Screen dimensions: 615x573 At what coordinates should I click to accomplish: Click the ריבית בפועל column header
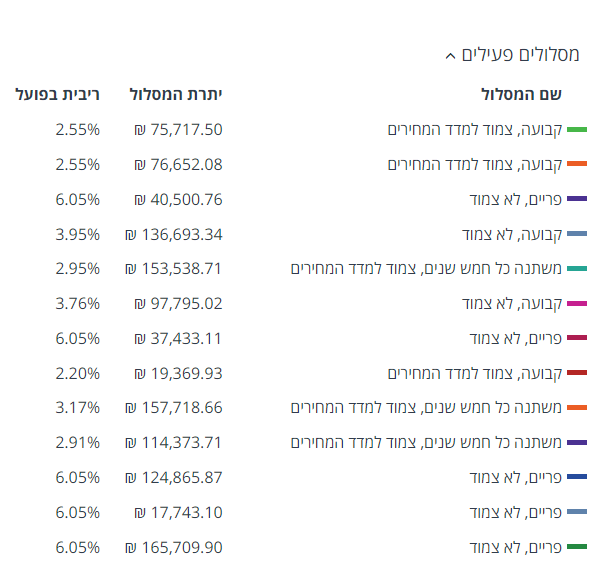coord(58,95)
